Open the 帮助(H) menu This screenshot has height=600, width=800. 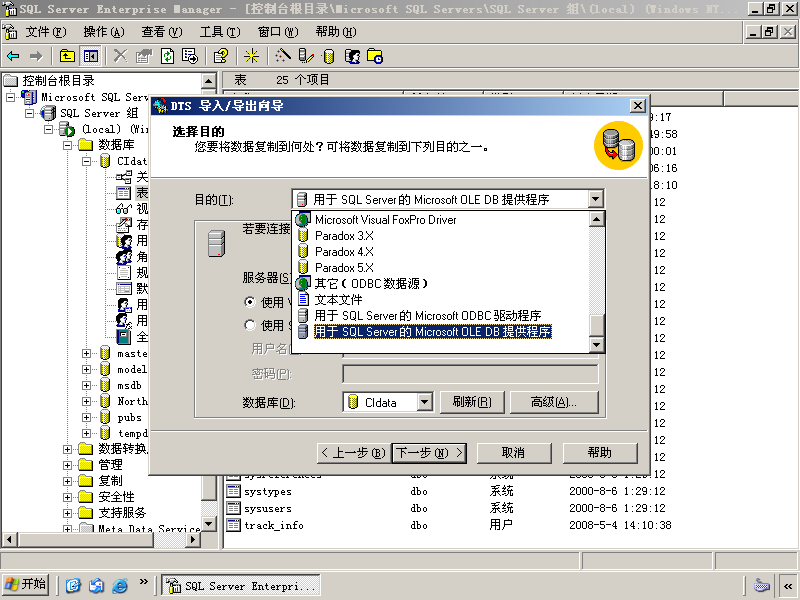(336, 32)
